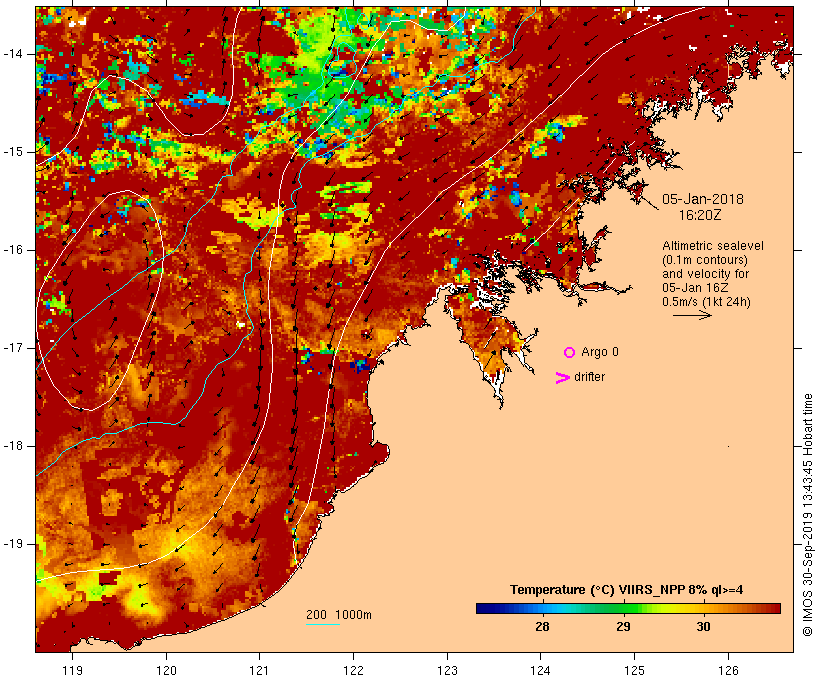Click longitude label 122
The height and width of the screenshot is (680, 820).
(354, 671)
